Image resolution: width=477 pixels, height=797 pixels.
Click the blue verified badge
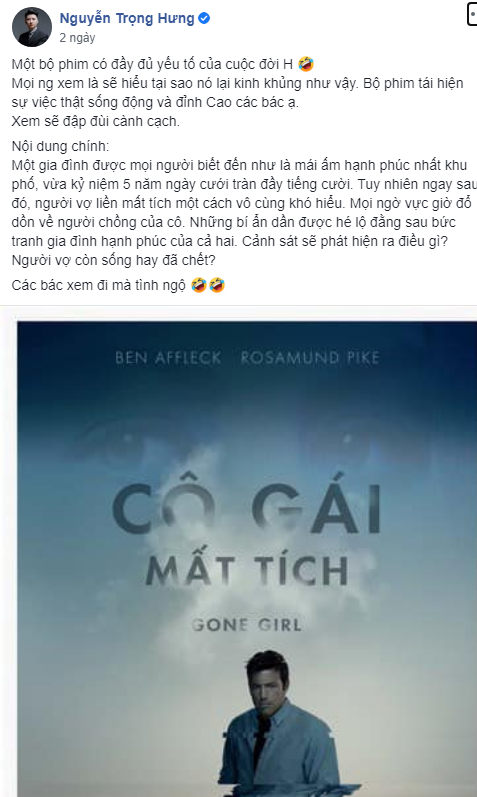(x=204, y=19)
